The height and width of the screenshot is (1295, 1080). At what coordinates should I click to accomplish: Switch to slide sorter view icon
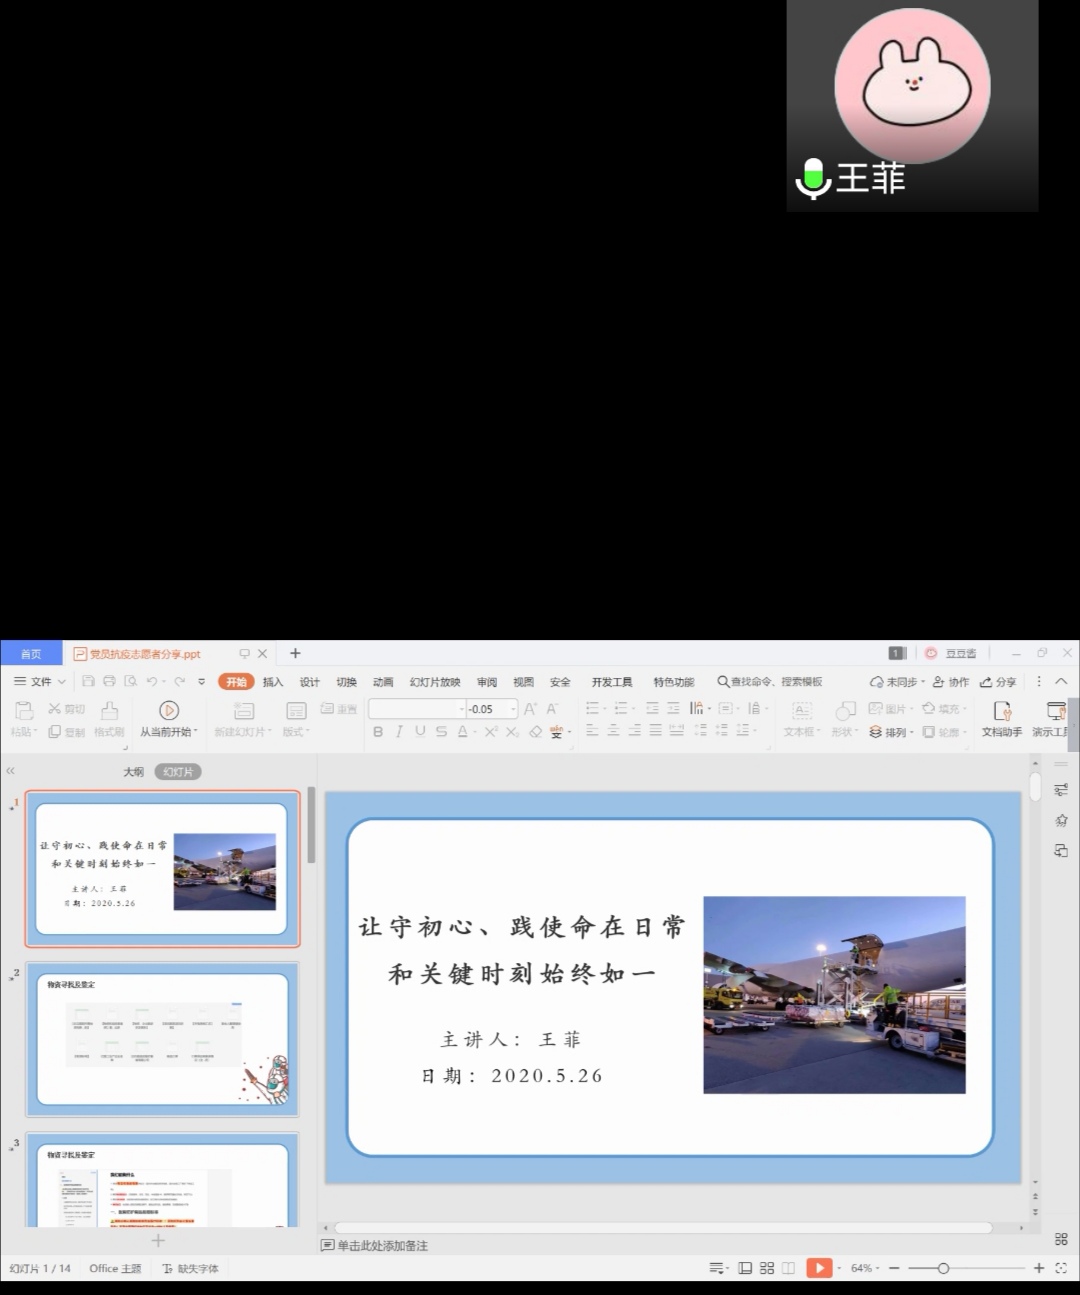(767, 1268)
